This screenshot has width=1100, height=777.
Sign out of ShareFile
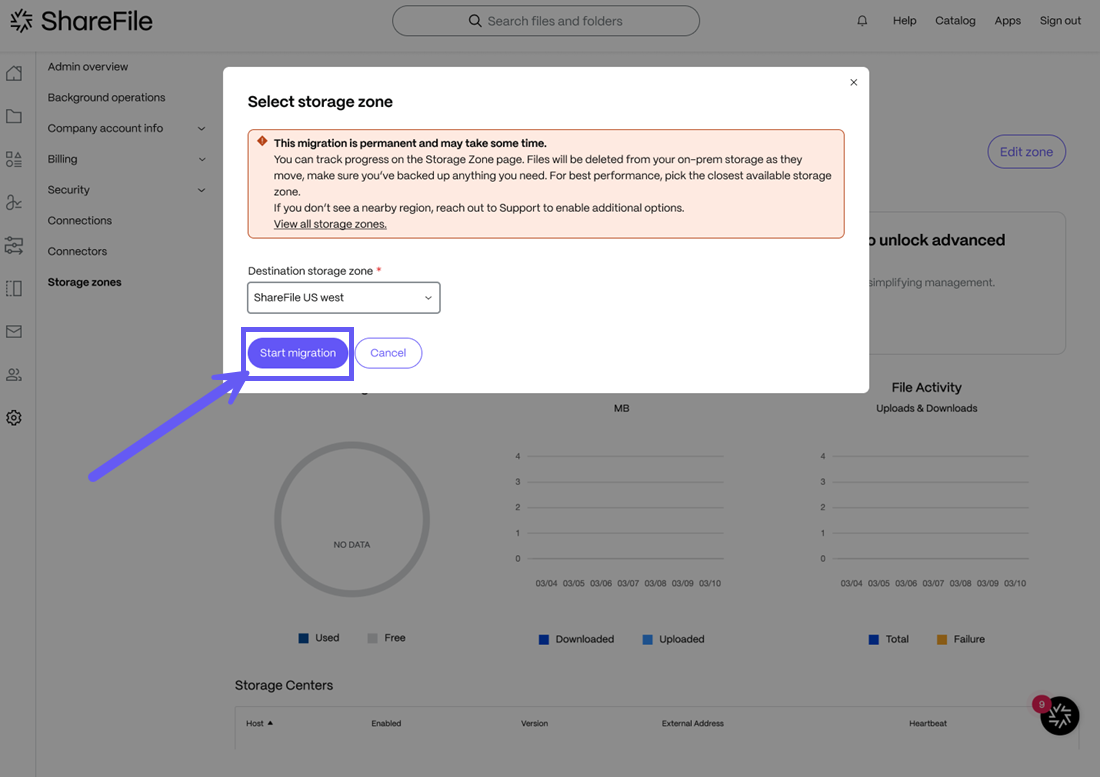[x=1060, y=21]
